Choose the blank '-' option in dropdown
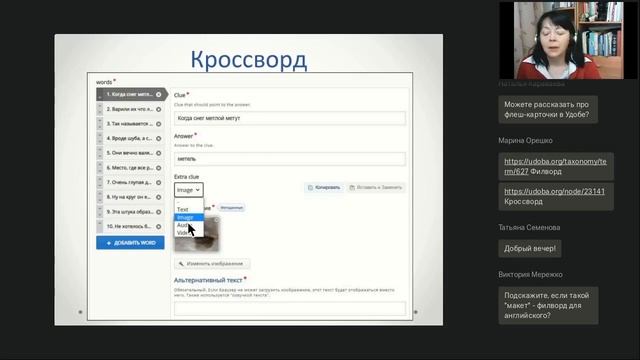640x360 pixels. (x=189, y=202)
